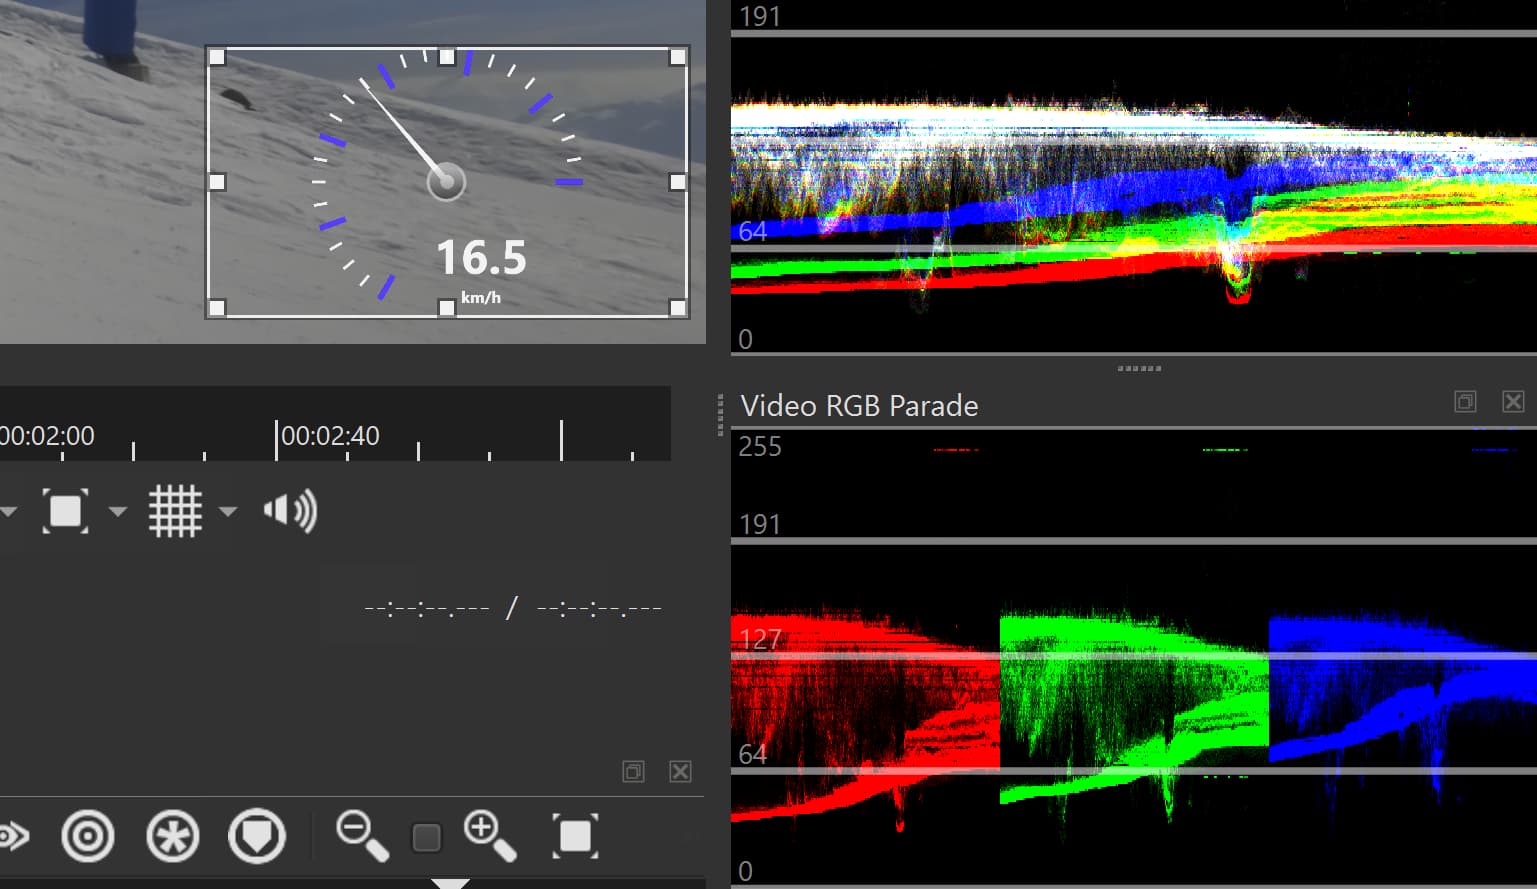Image resolution: width=1537 pixels, height=889 pixels.
Task: Expand dropdown arrow beside the grid icon
Action: coord(228,512)
